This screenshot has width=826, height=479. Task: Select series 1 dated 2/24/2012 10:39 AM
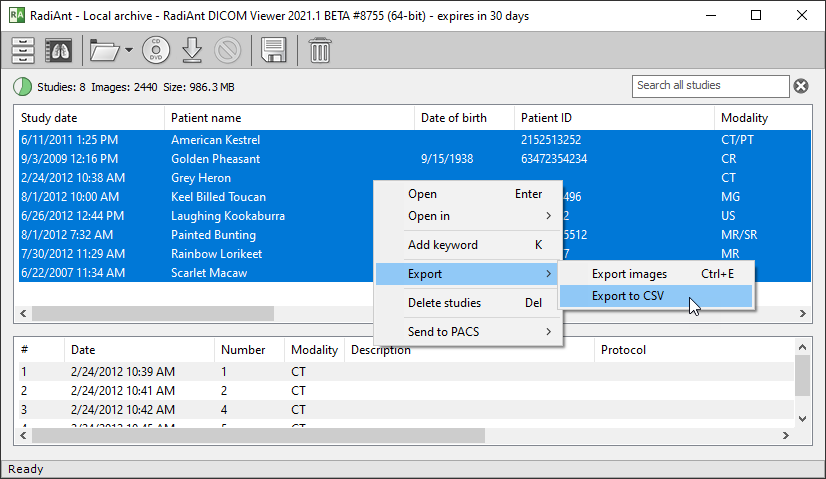[406, 372]
